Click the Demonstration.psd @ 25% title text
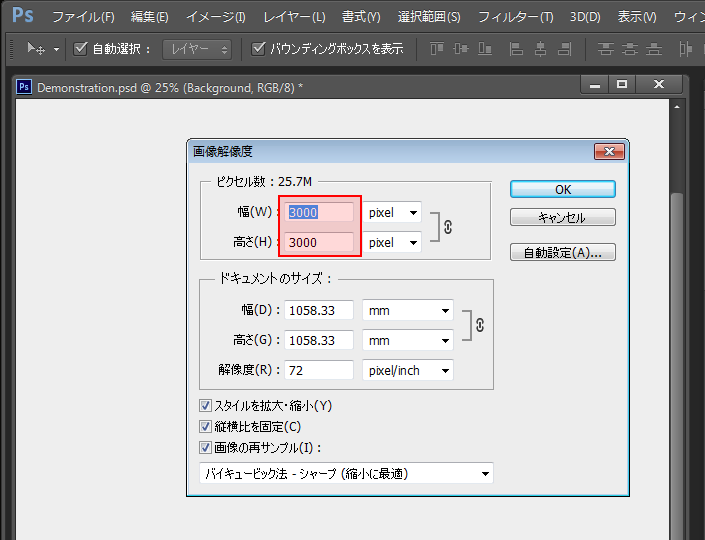Image resolution: width=705 pixels, height=540 pixels. pos(170,87)
